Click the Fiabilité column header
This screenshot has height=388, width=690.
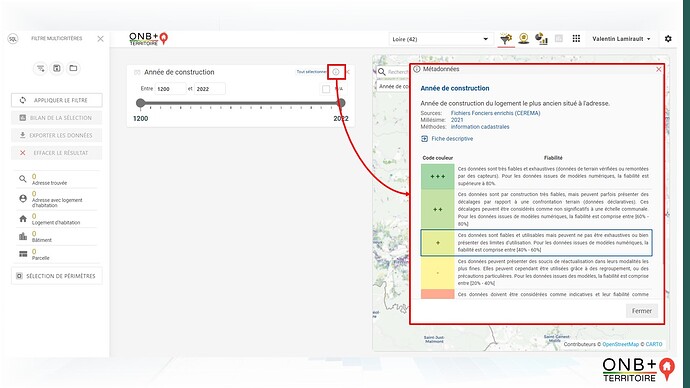[x=553, y=158]
